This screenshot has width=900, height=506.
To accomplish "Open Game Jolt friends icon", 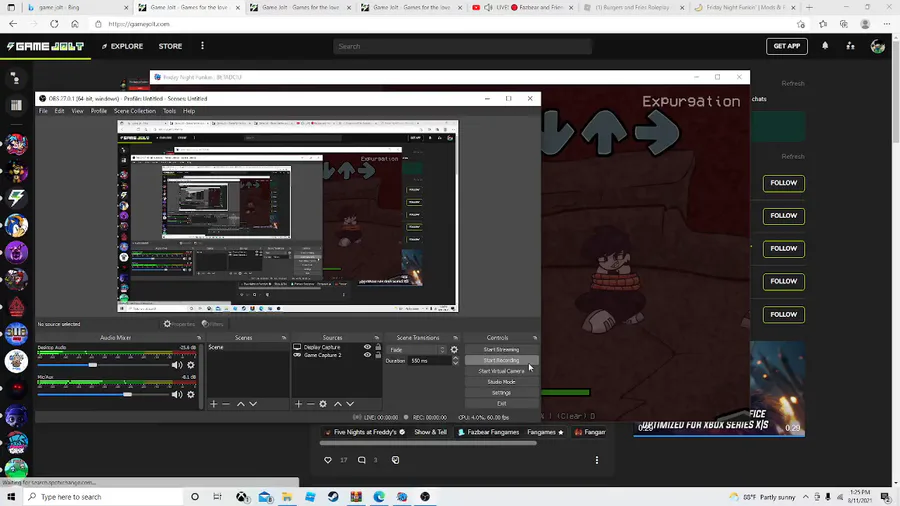I will 851,46.
